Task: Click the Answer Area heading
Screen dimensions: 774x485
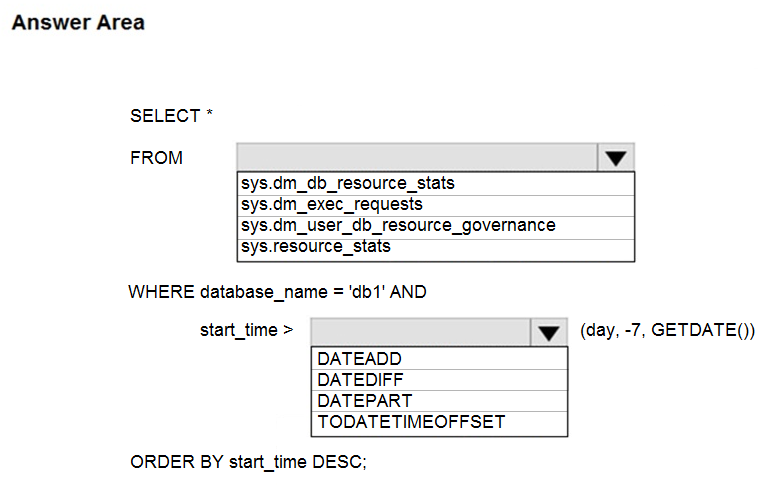Action: [78, 22]
